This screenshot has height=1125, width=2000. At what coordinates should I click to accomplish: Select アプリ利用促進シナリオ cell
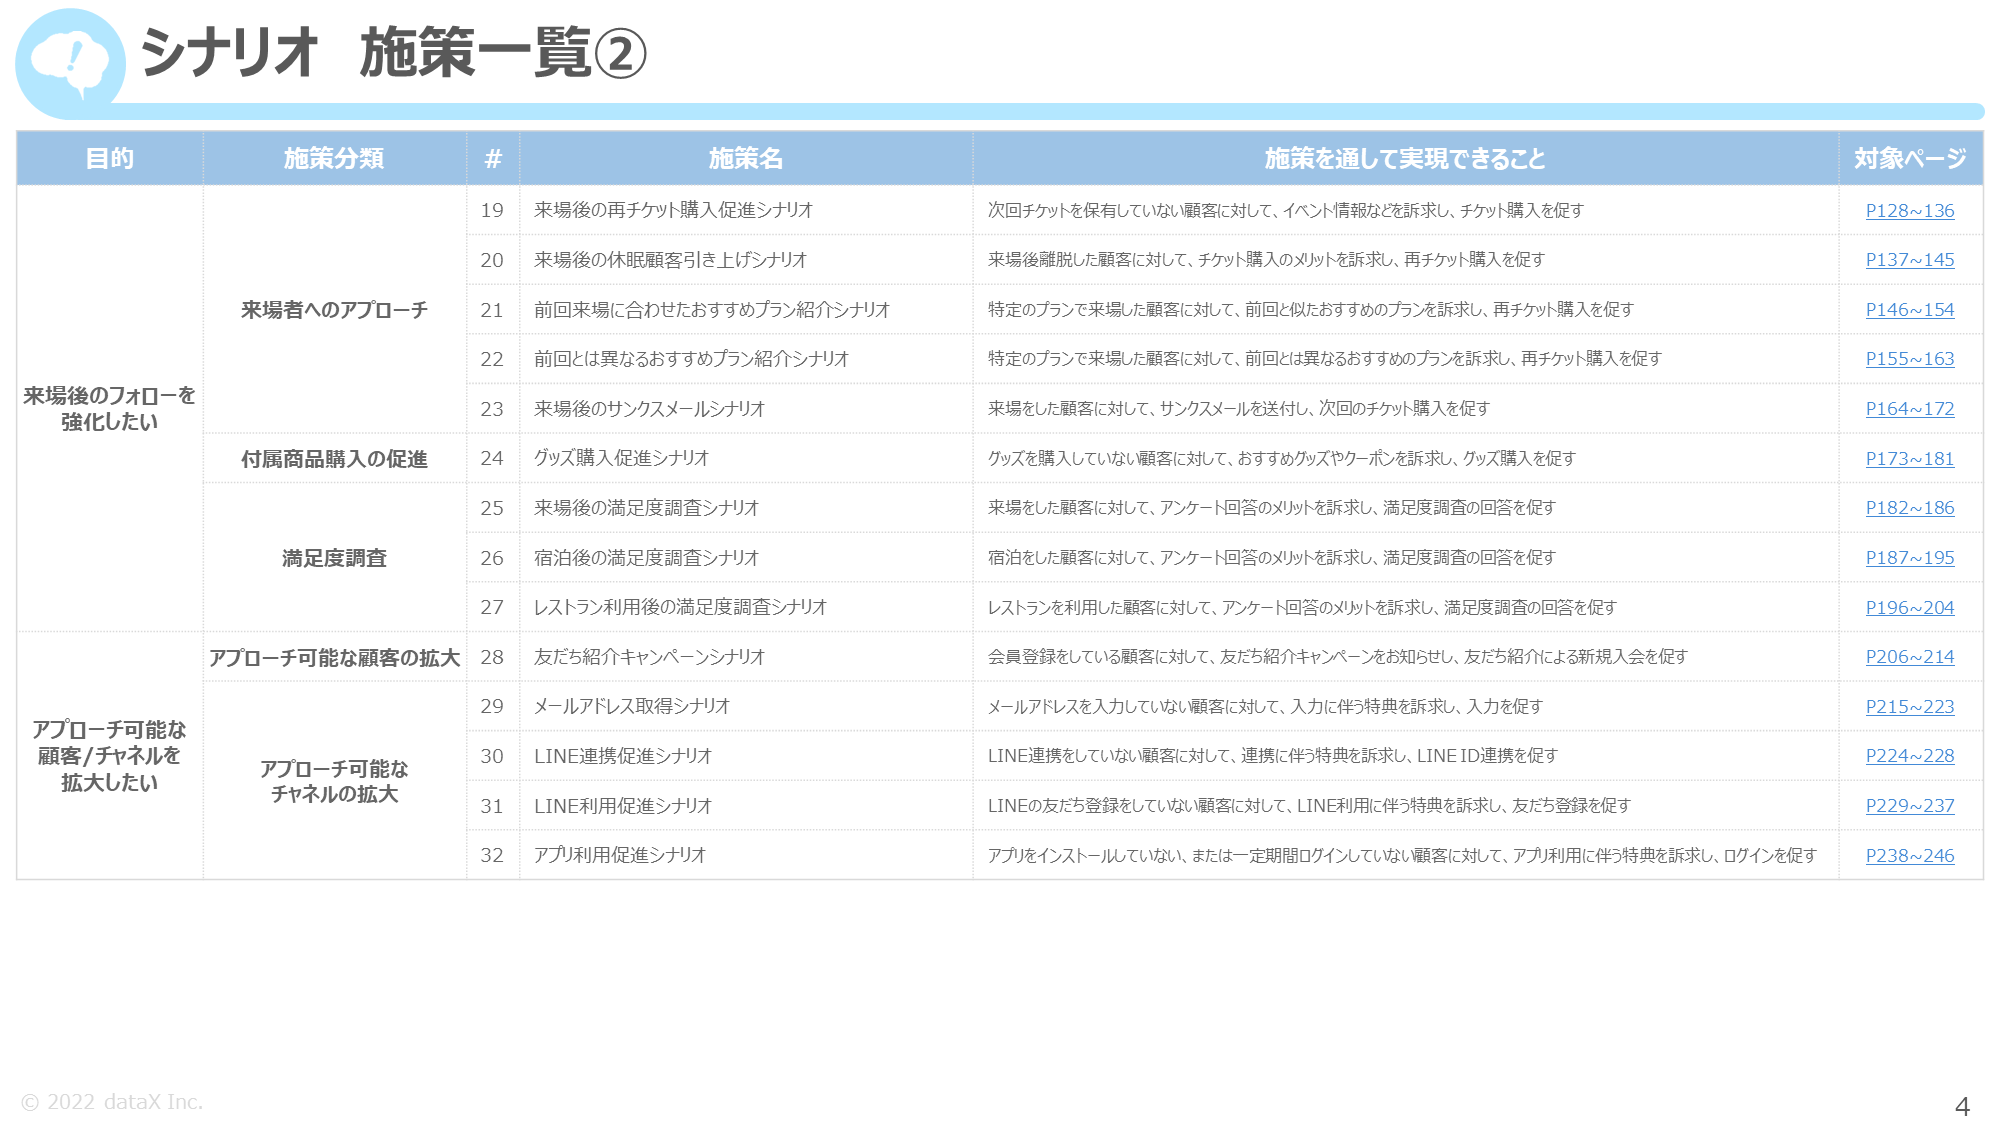click(746, 855)
